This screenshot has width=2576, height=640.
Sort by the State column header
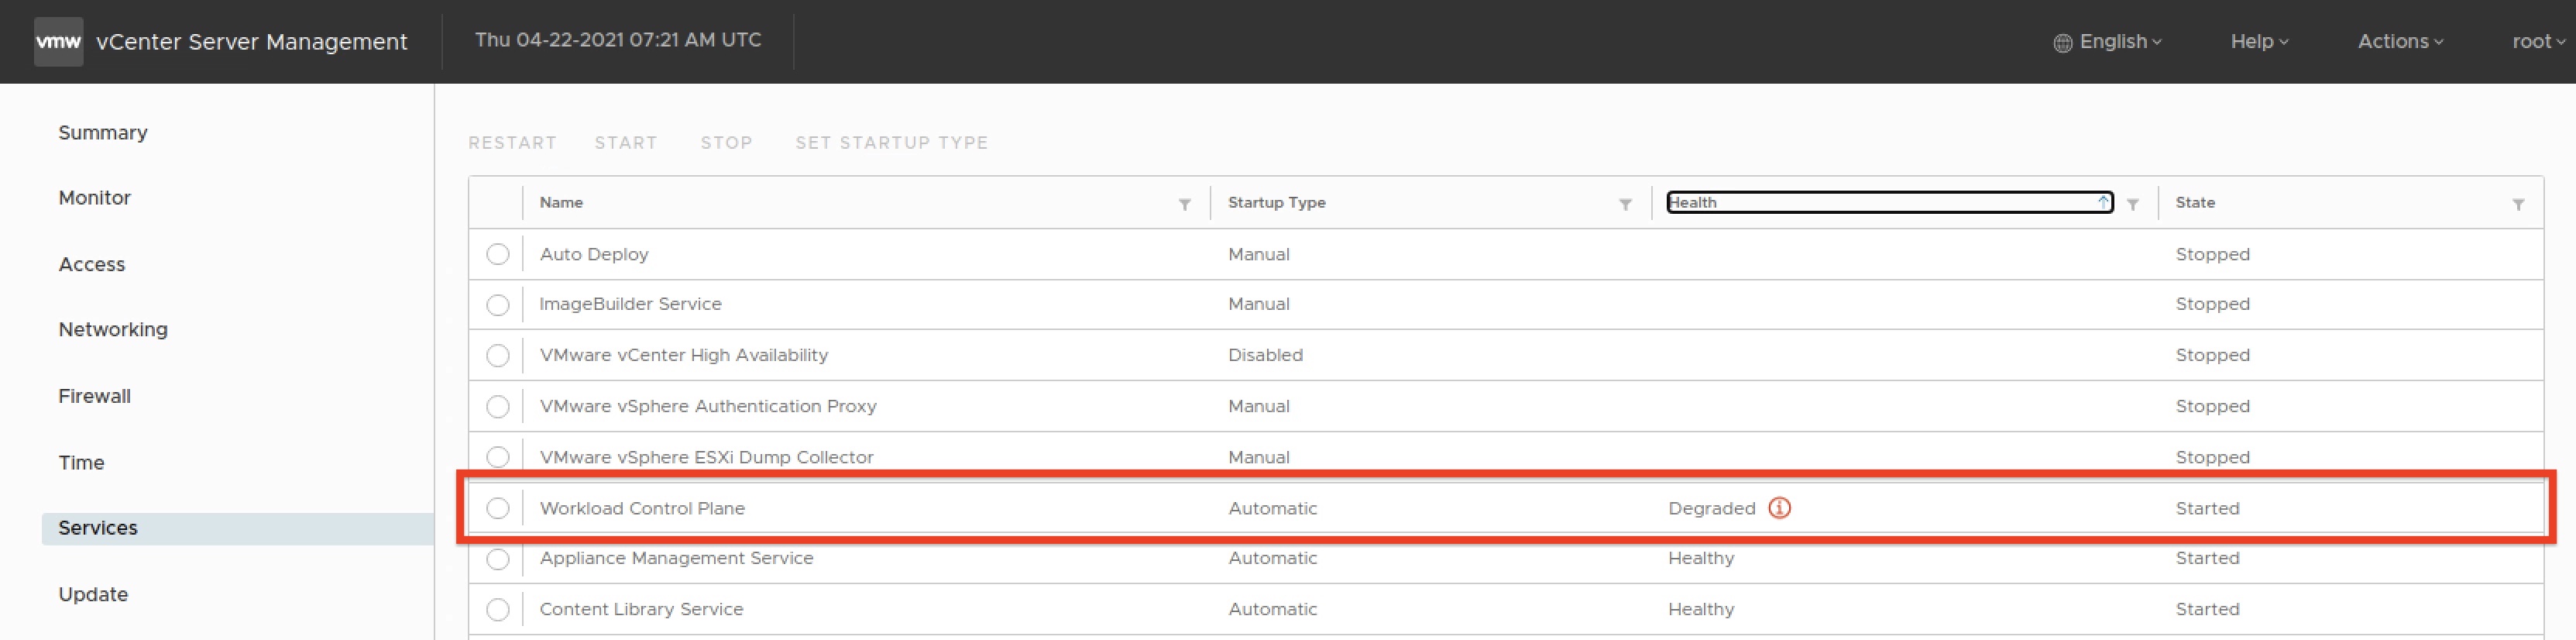[x=2195, y=203]
